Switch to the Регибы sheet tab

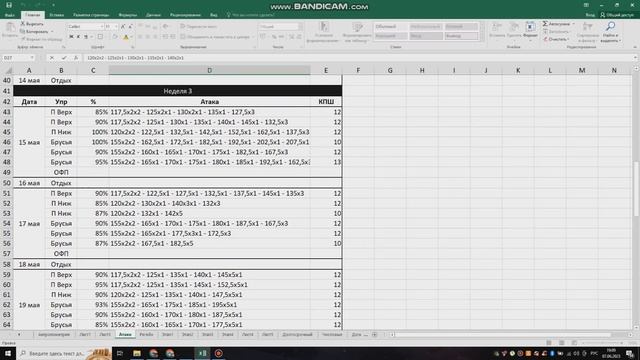(146, 334)
